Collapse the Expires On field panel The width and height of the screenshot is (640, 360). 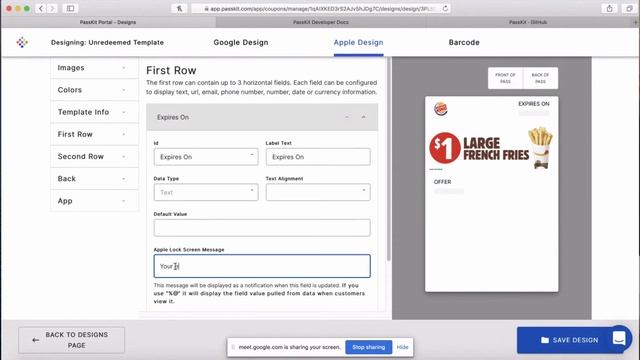point(363,117)
